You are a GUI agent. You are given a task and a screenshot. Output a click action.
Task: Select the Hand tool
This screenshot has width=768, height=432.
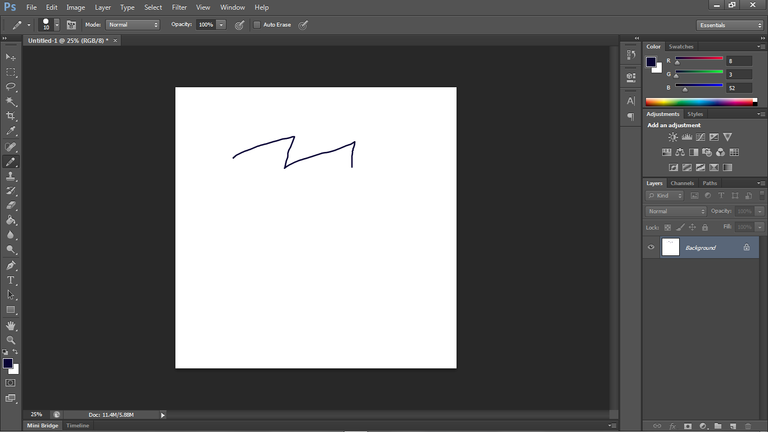pos(11,326)
